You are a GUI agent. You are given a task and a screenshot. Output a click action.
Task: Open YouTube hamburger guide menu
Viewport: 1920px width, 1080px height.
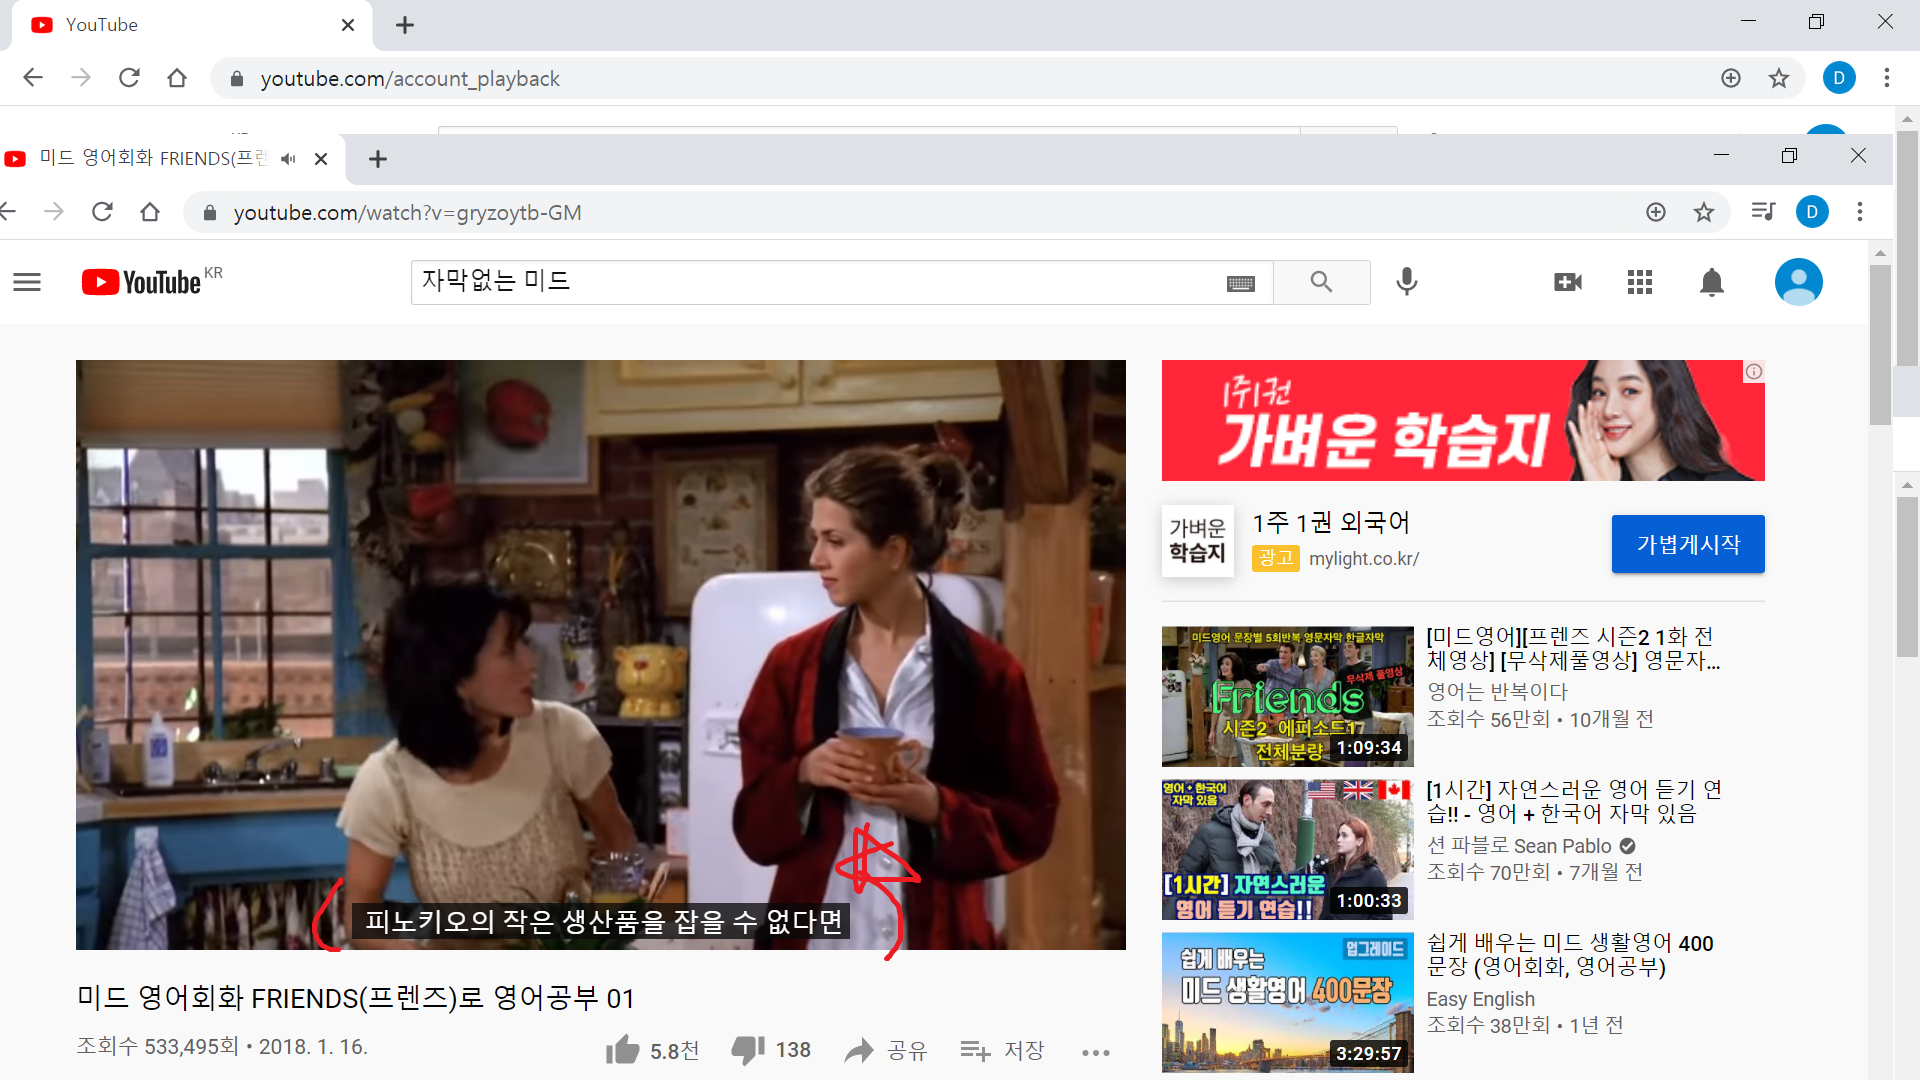[27, 282]
